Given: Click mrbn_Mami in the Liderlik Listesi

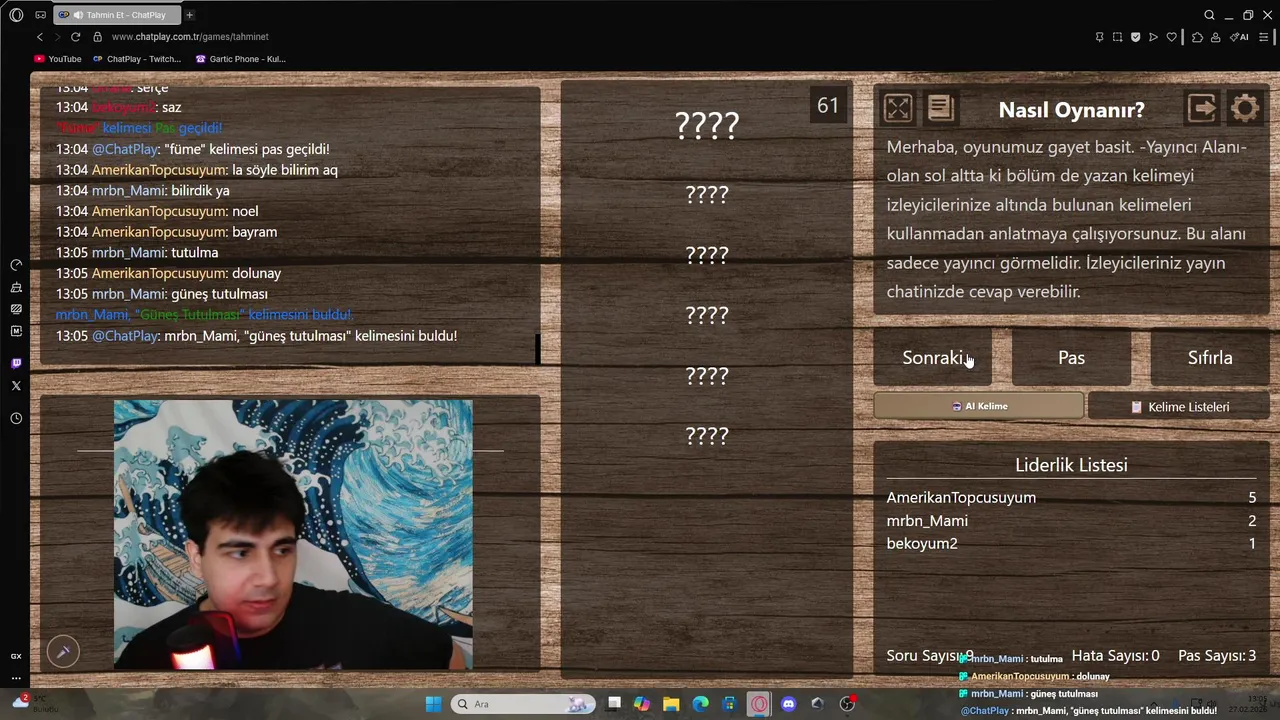Looking at the screenshot, I should [x=927, y=521].
